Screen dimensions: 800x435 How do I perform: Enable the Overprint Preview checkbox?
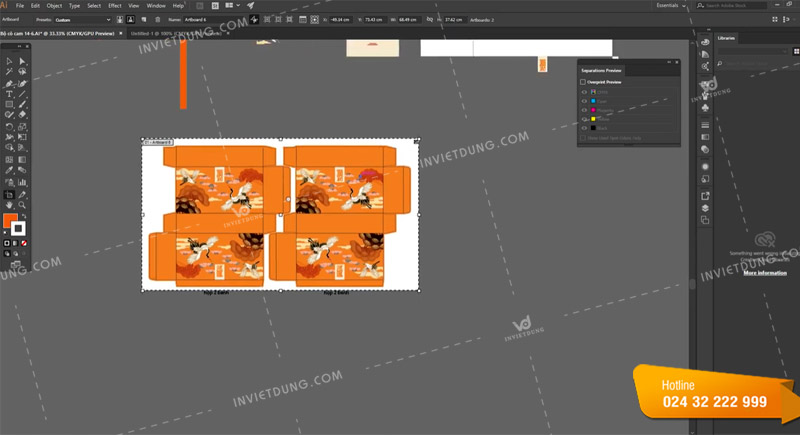coord(583,82)
